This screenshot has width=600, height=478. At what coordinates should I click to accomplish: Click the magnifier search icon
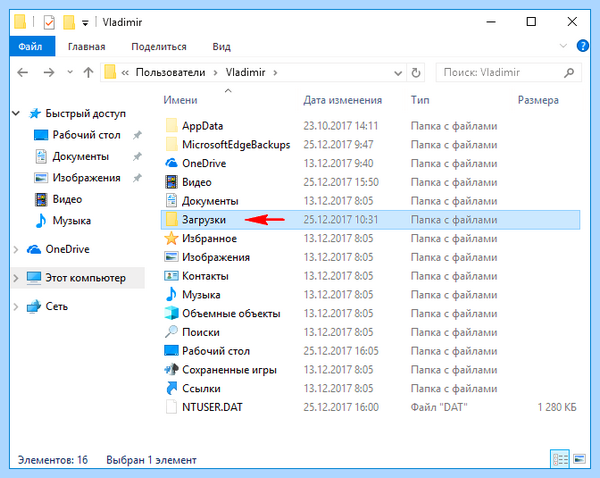point(569,72)
